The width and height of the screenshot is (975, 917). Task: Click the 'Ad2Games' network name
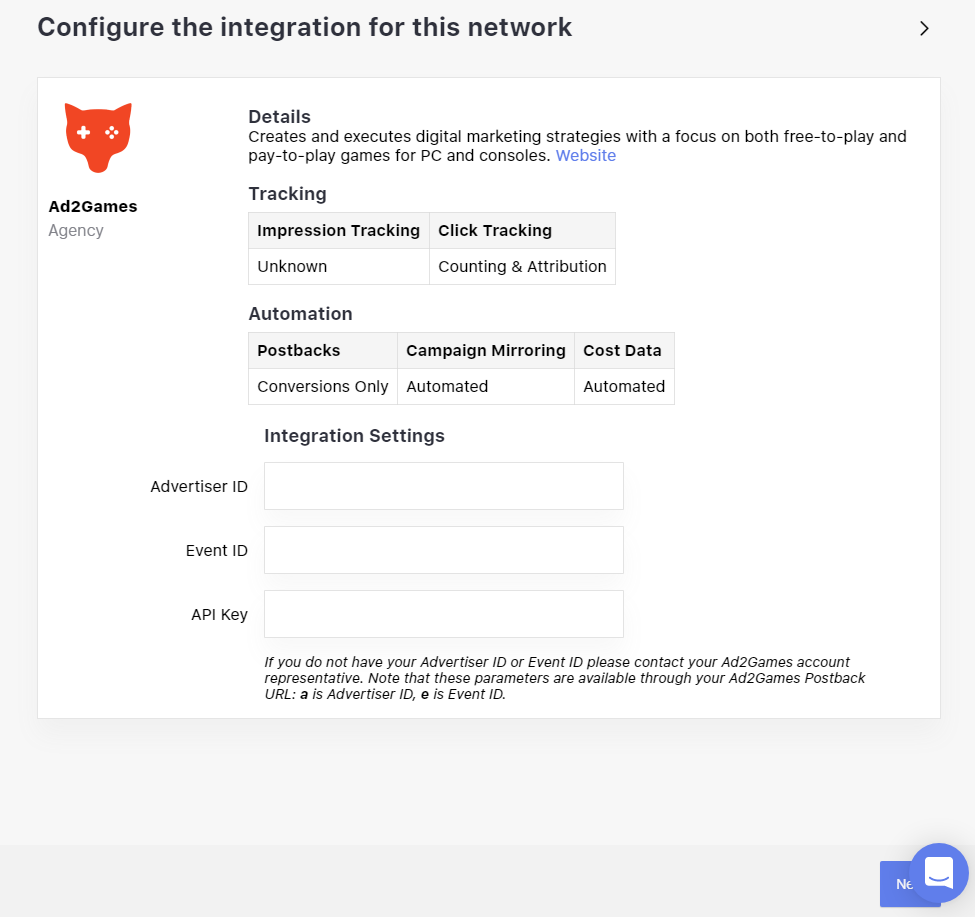[93, 206]
